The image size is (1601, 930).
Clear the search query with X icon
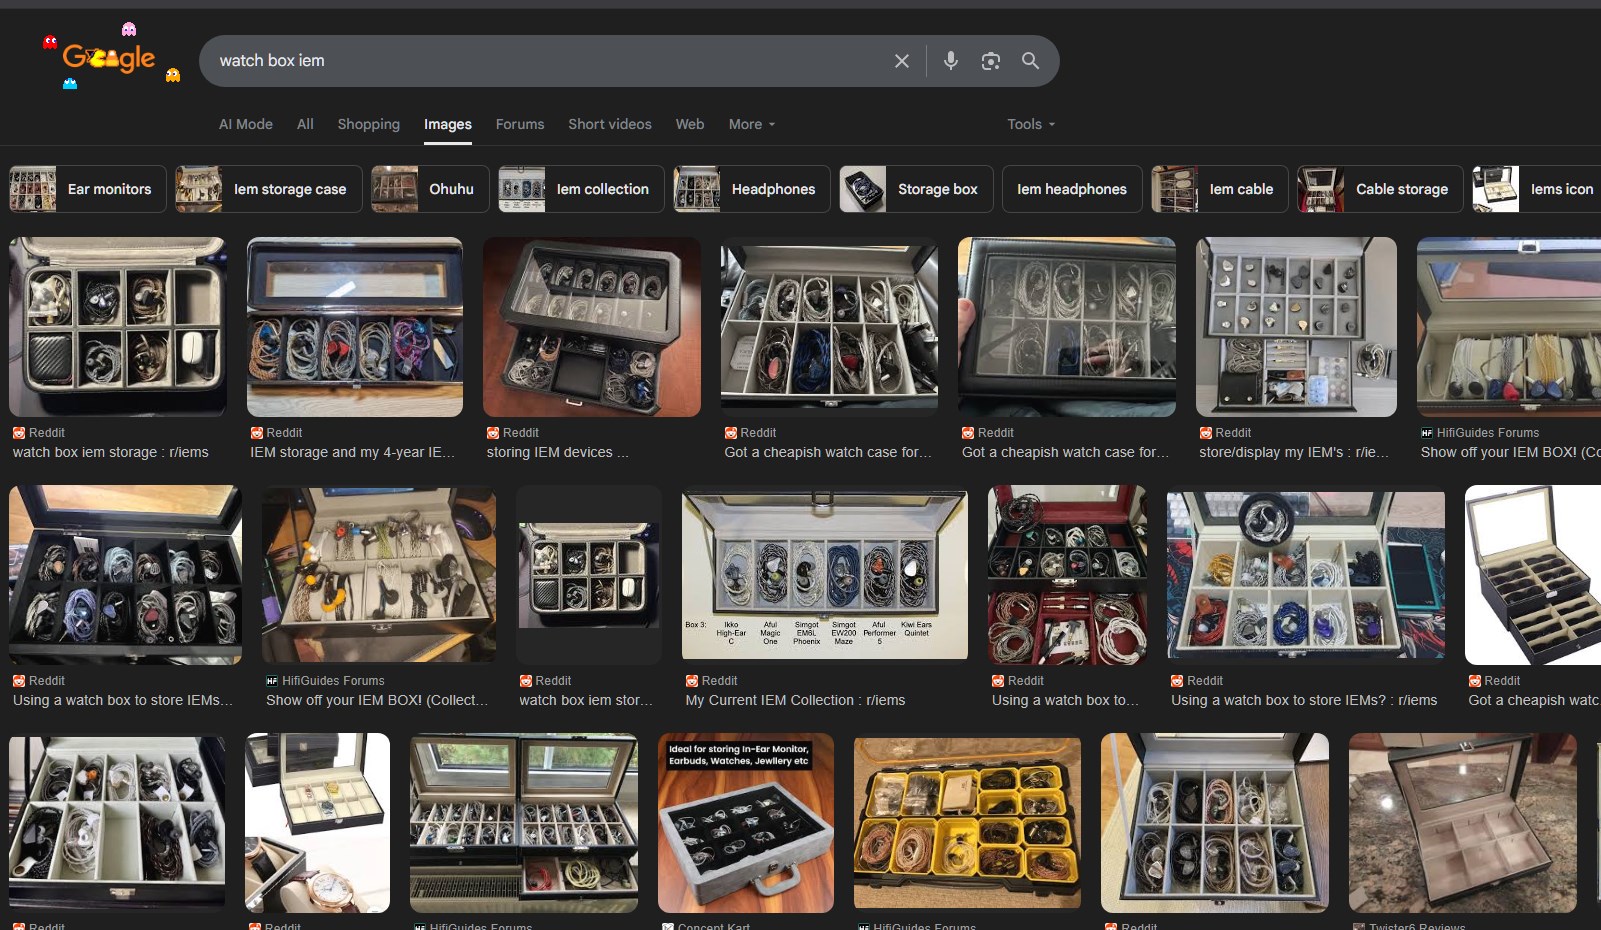[x=901, y=61]
